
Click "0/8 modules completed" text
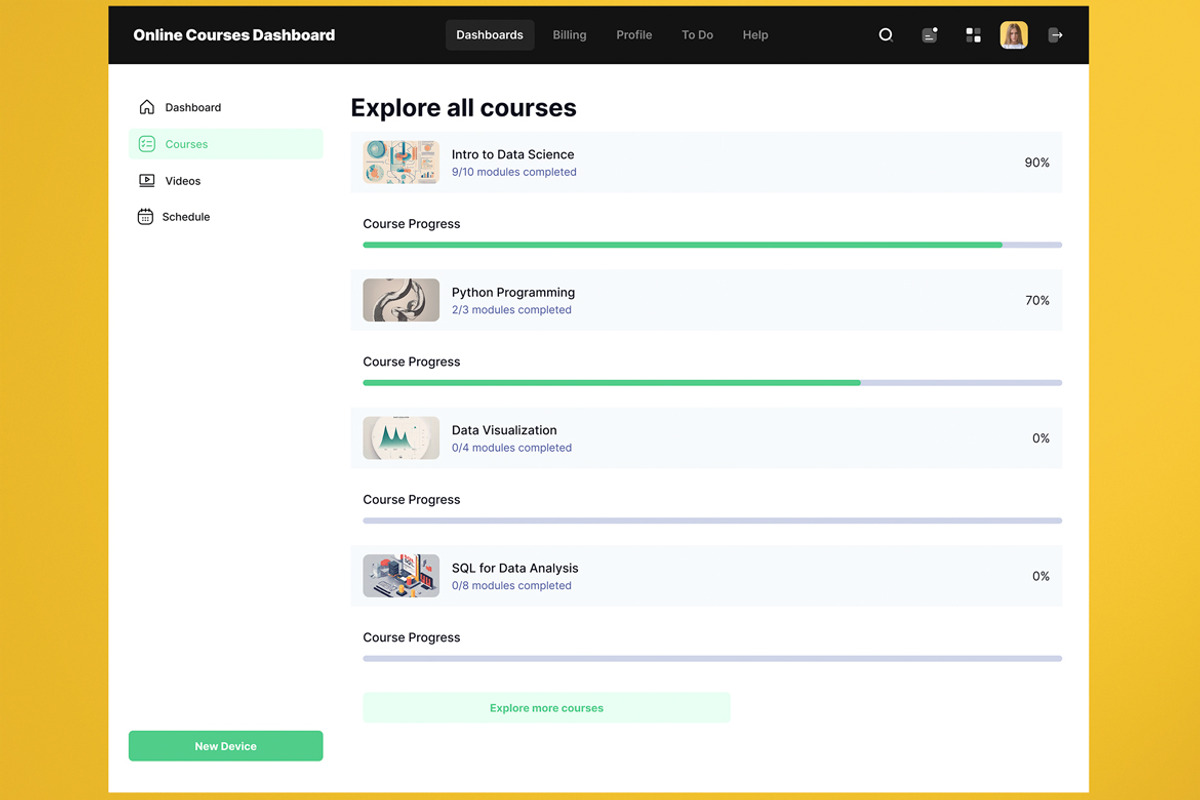coord(511,586)
